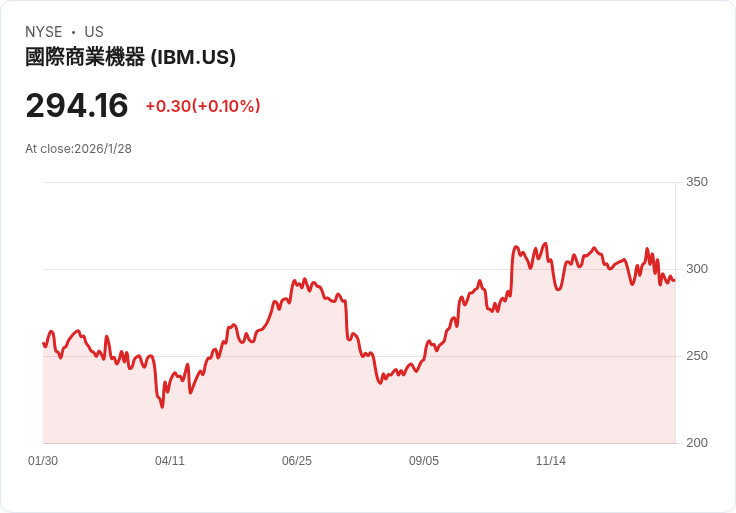Select the 294.16 closing price
The width and height of the screenshot is (736, 513).
pyautogui.click(x=77, y=106)
